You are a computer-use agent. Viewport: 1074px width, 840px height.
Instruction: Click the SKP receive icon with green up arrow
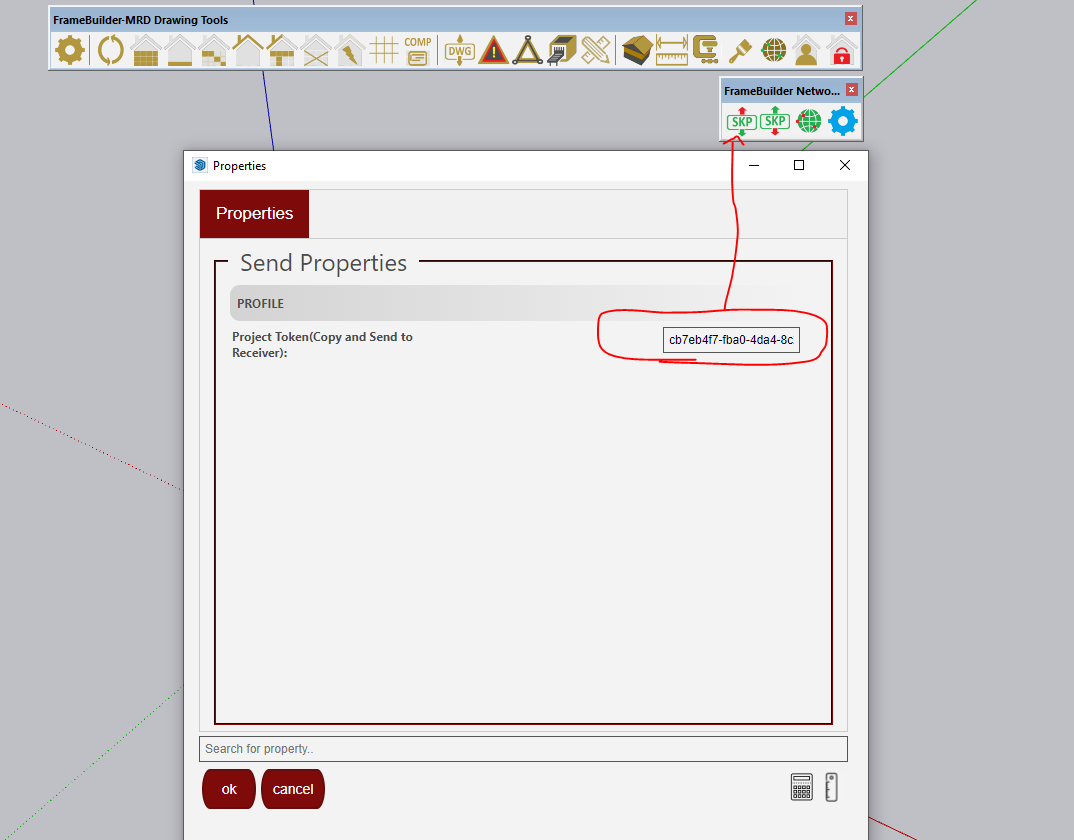click(x=775, y=121)
